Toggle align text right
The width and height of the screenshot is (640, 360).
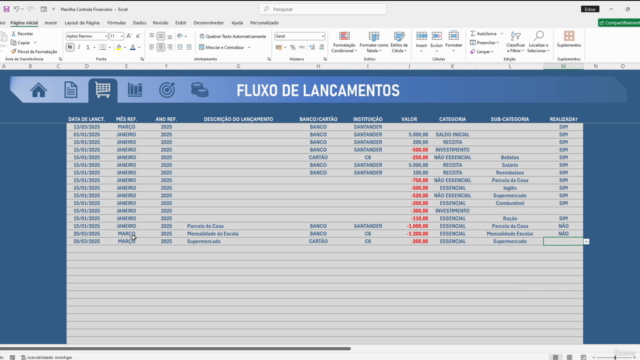point(169,47)
